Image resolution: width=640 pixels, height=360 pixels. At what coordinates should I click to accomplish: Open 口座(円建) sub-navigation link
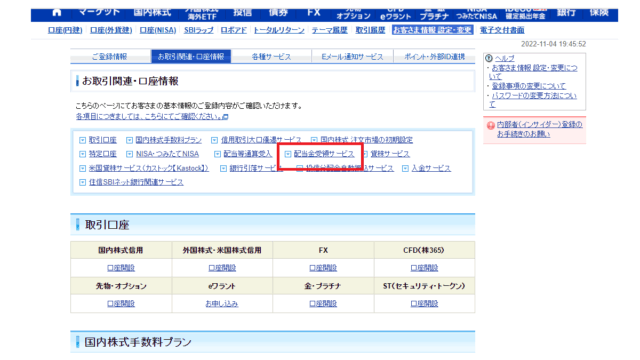pyautogui.click(x=65, y=30)
